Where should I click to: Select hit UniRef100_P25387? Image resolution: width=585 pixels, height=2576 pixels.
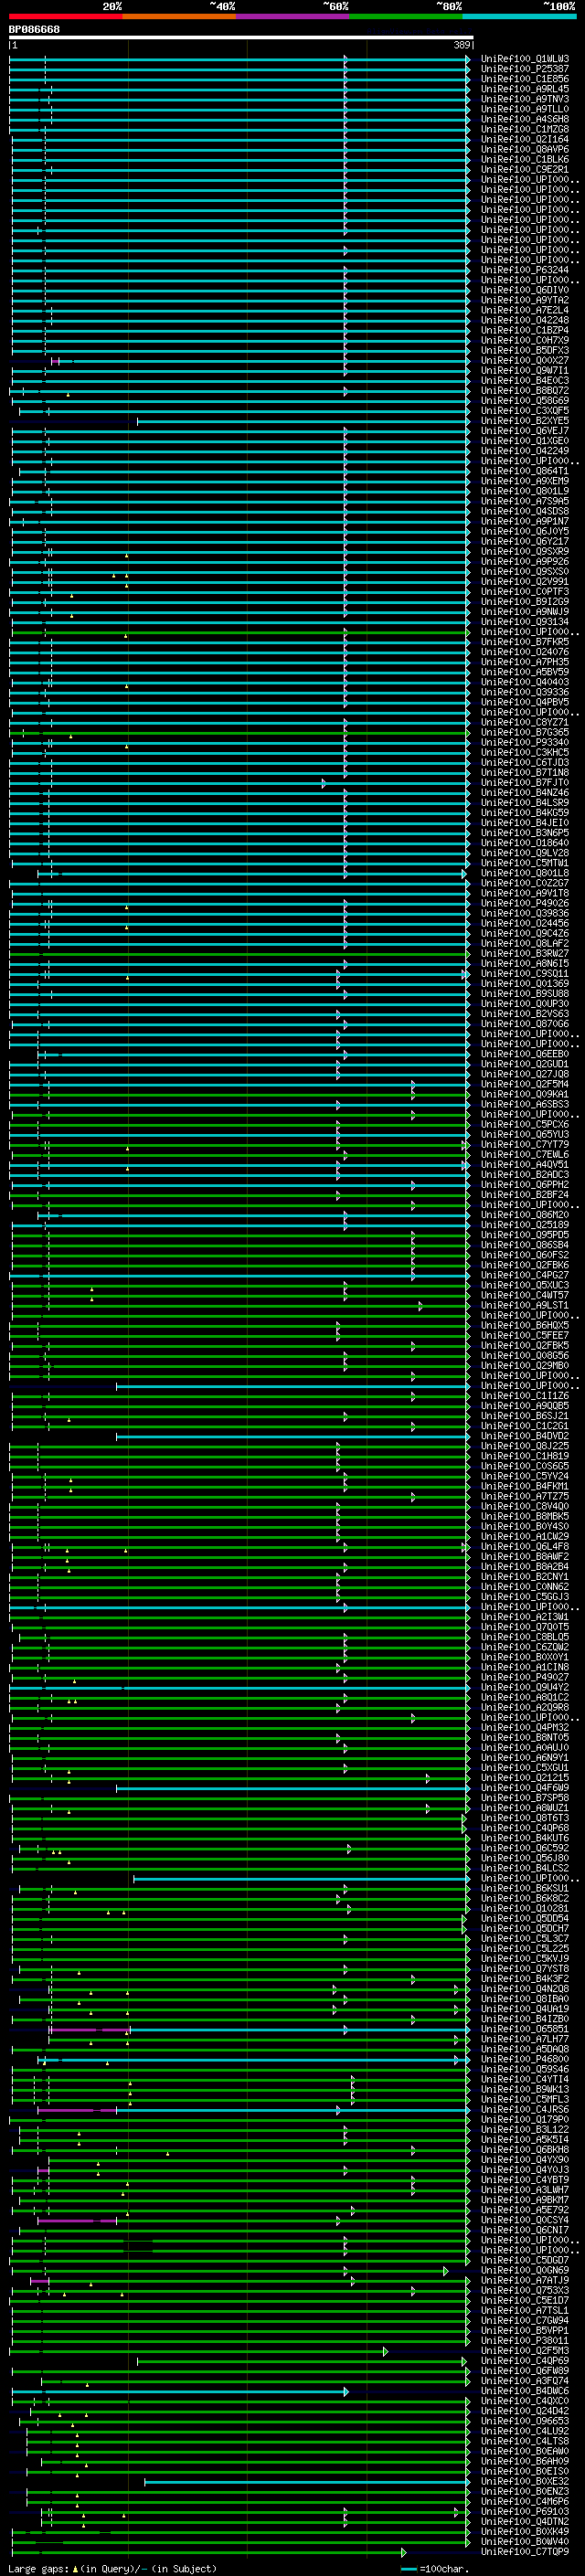[525, 69]
